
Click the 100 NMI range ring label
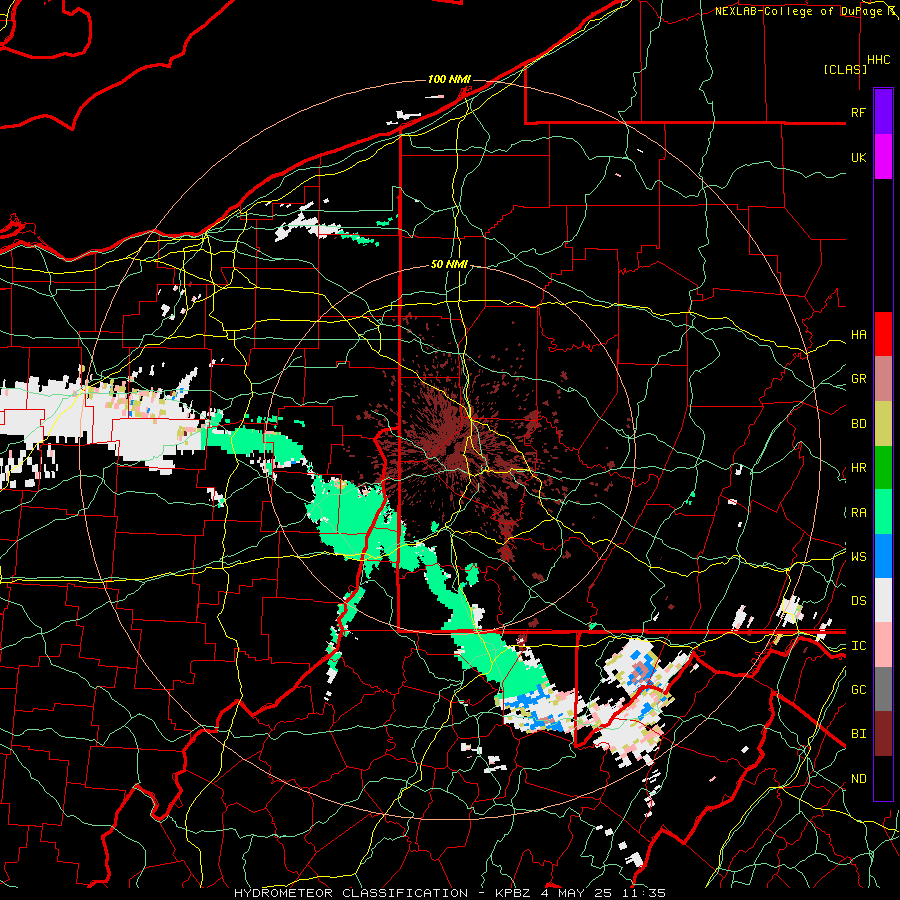449,79
